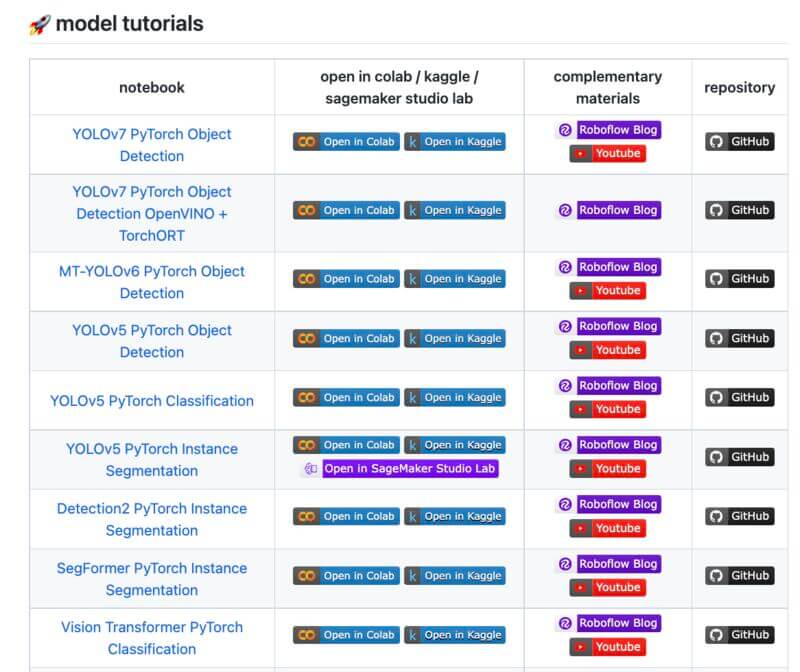Open Detection2 PyTorch Instance Segmentation link

point(152,519)
